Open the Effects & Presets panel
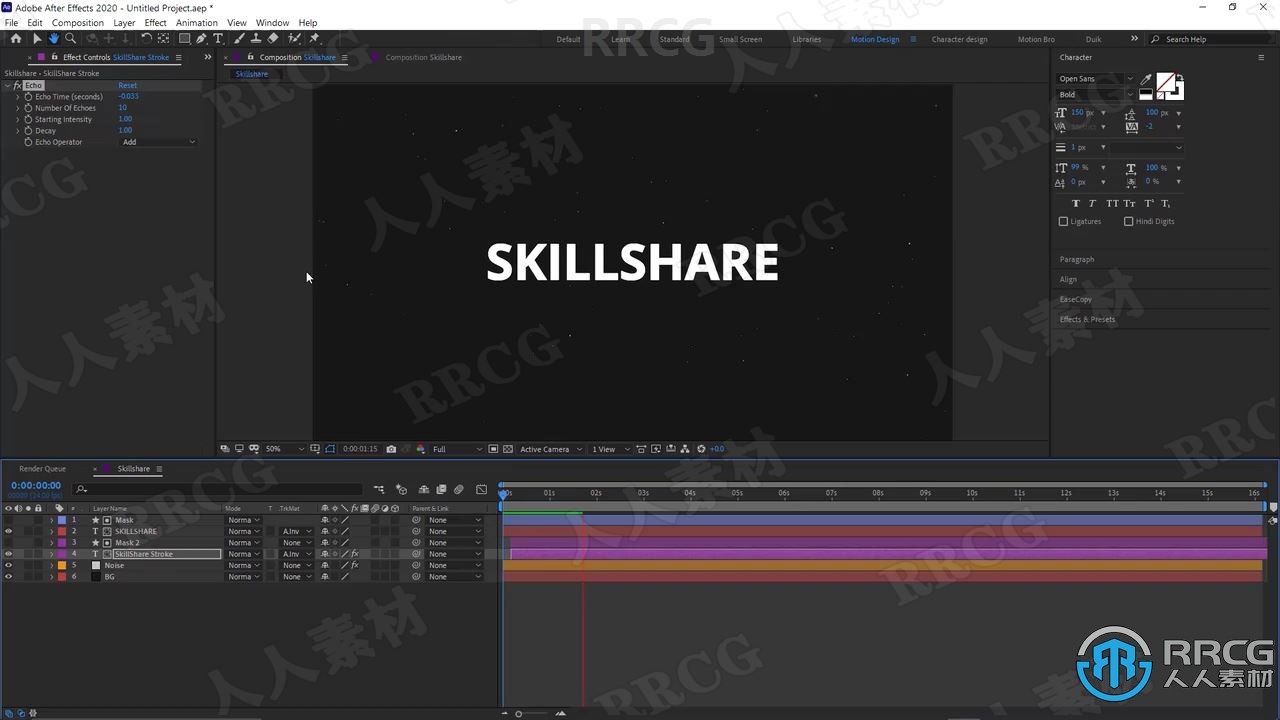 point(1087,319)
